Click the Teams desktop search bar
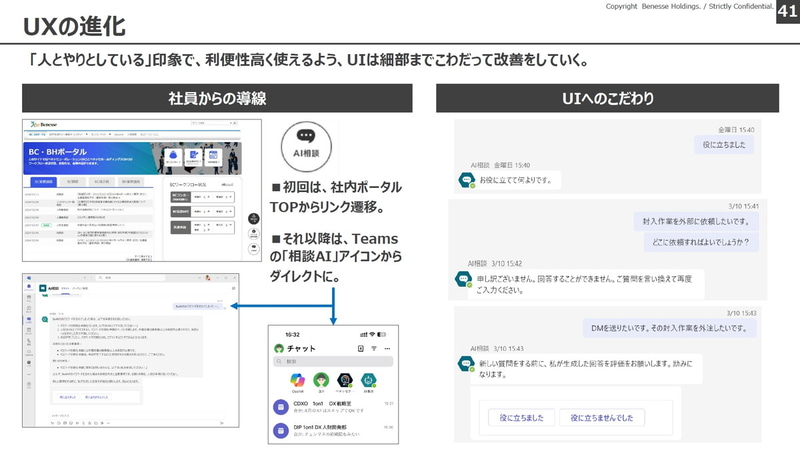800x450 pixels. pyautogui.click(x=132, y=278)
